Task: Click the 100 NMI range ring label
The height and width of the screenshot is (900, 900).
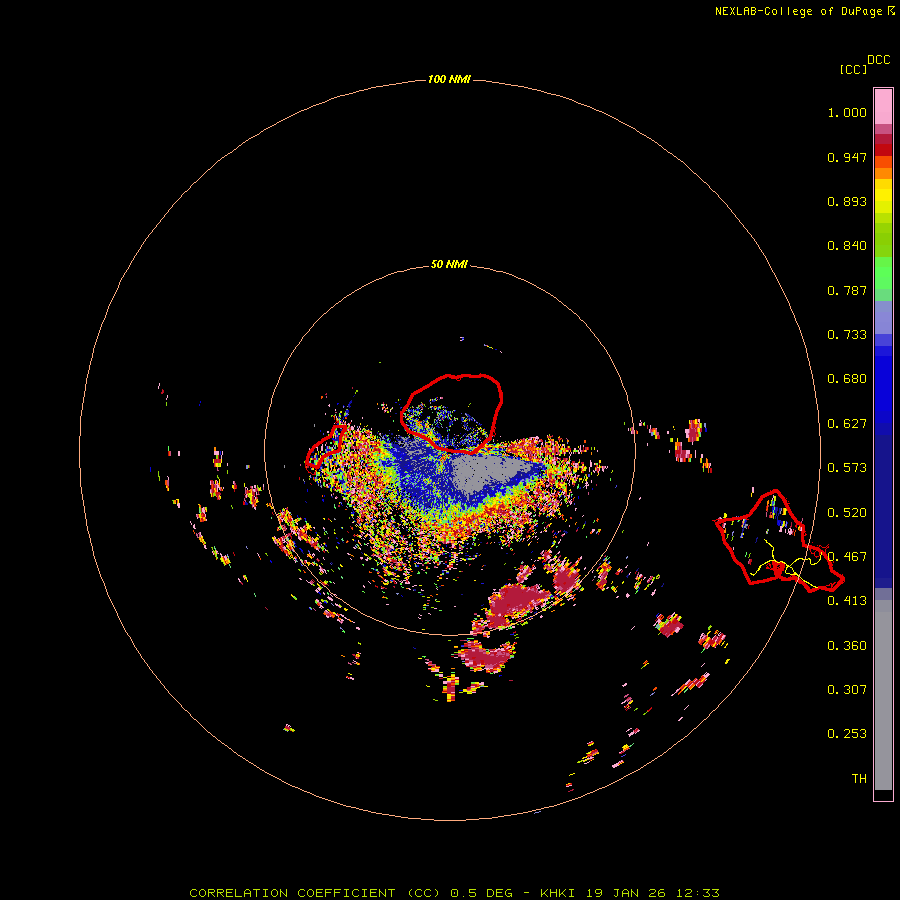Action: 449,79
